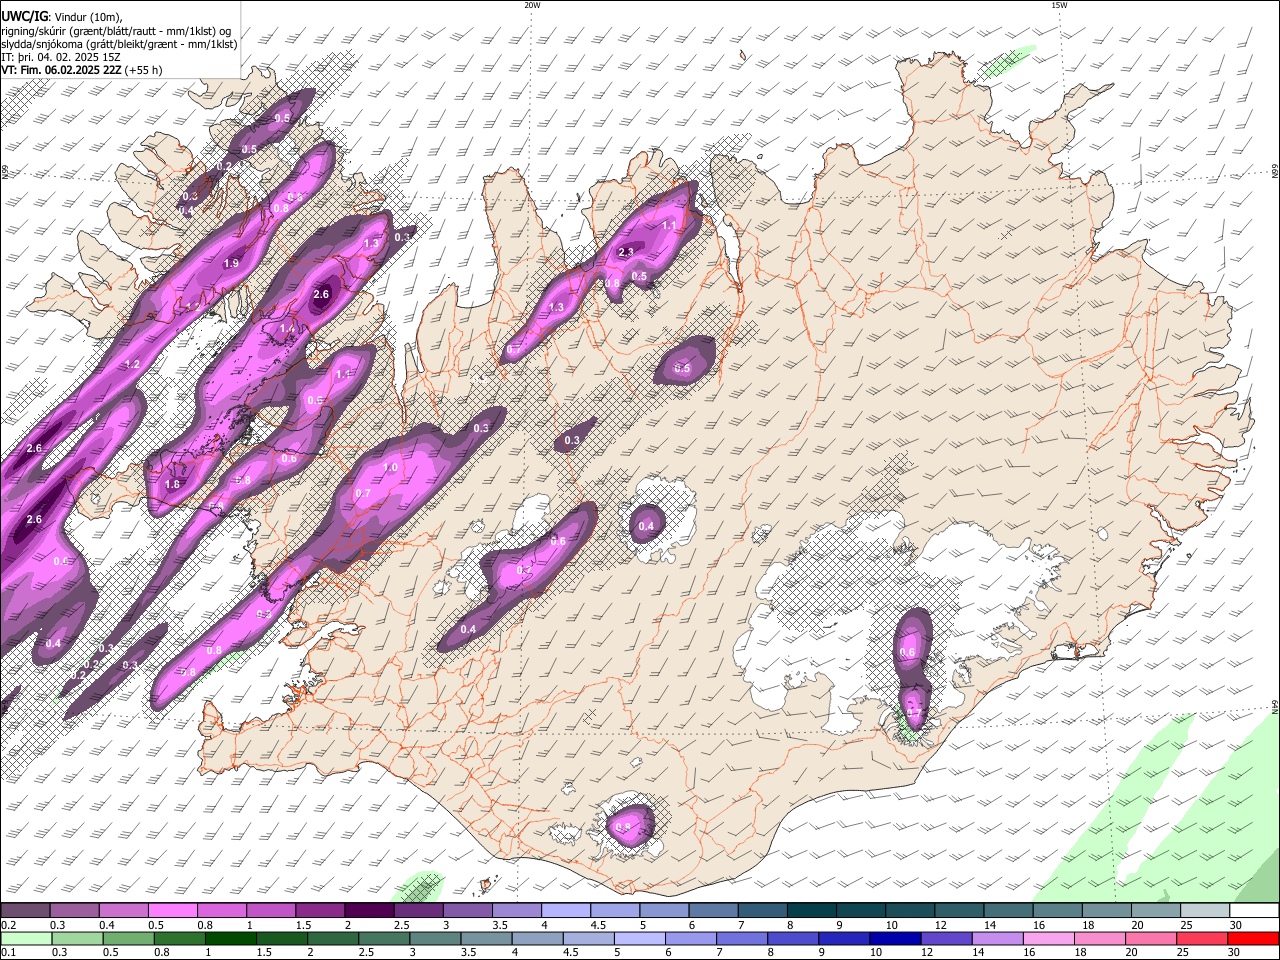Click the '0.2' tick label on the snow scale
This screenshot has width=1280, height=960.
[x=8, y=925]
